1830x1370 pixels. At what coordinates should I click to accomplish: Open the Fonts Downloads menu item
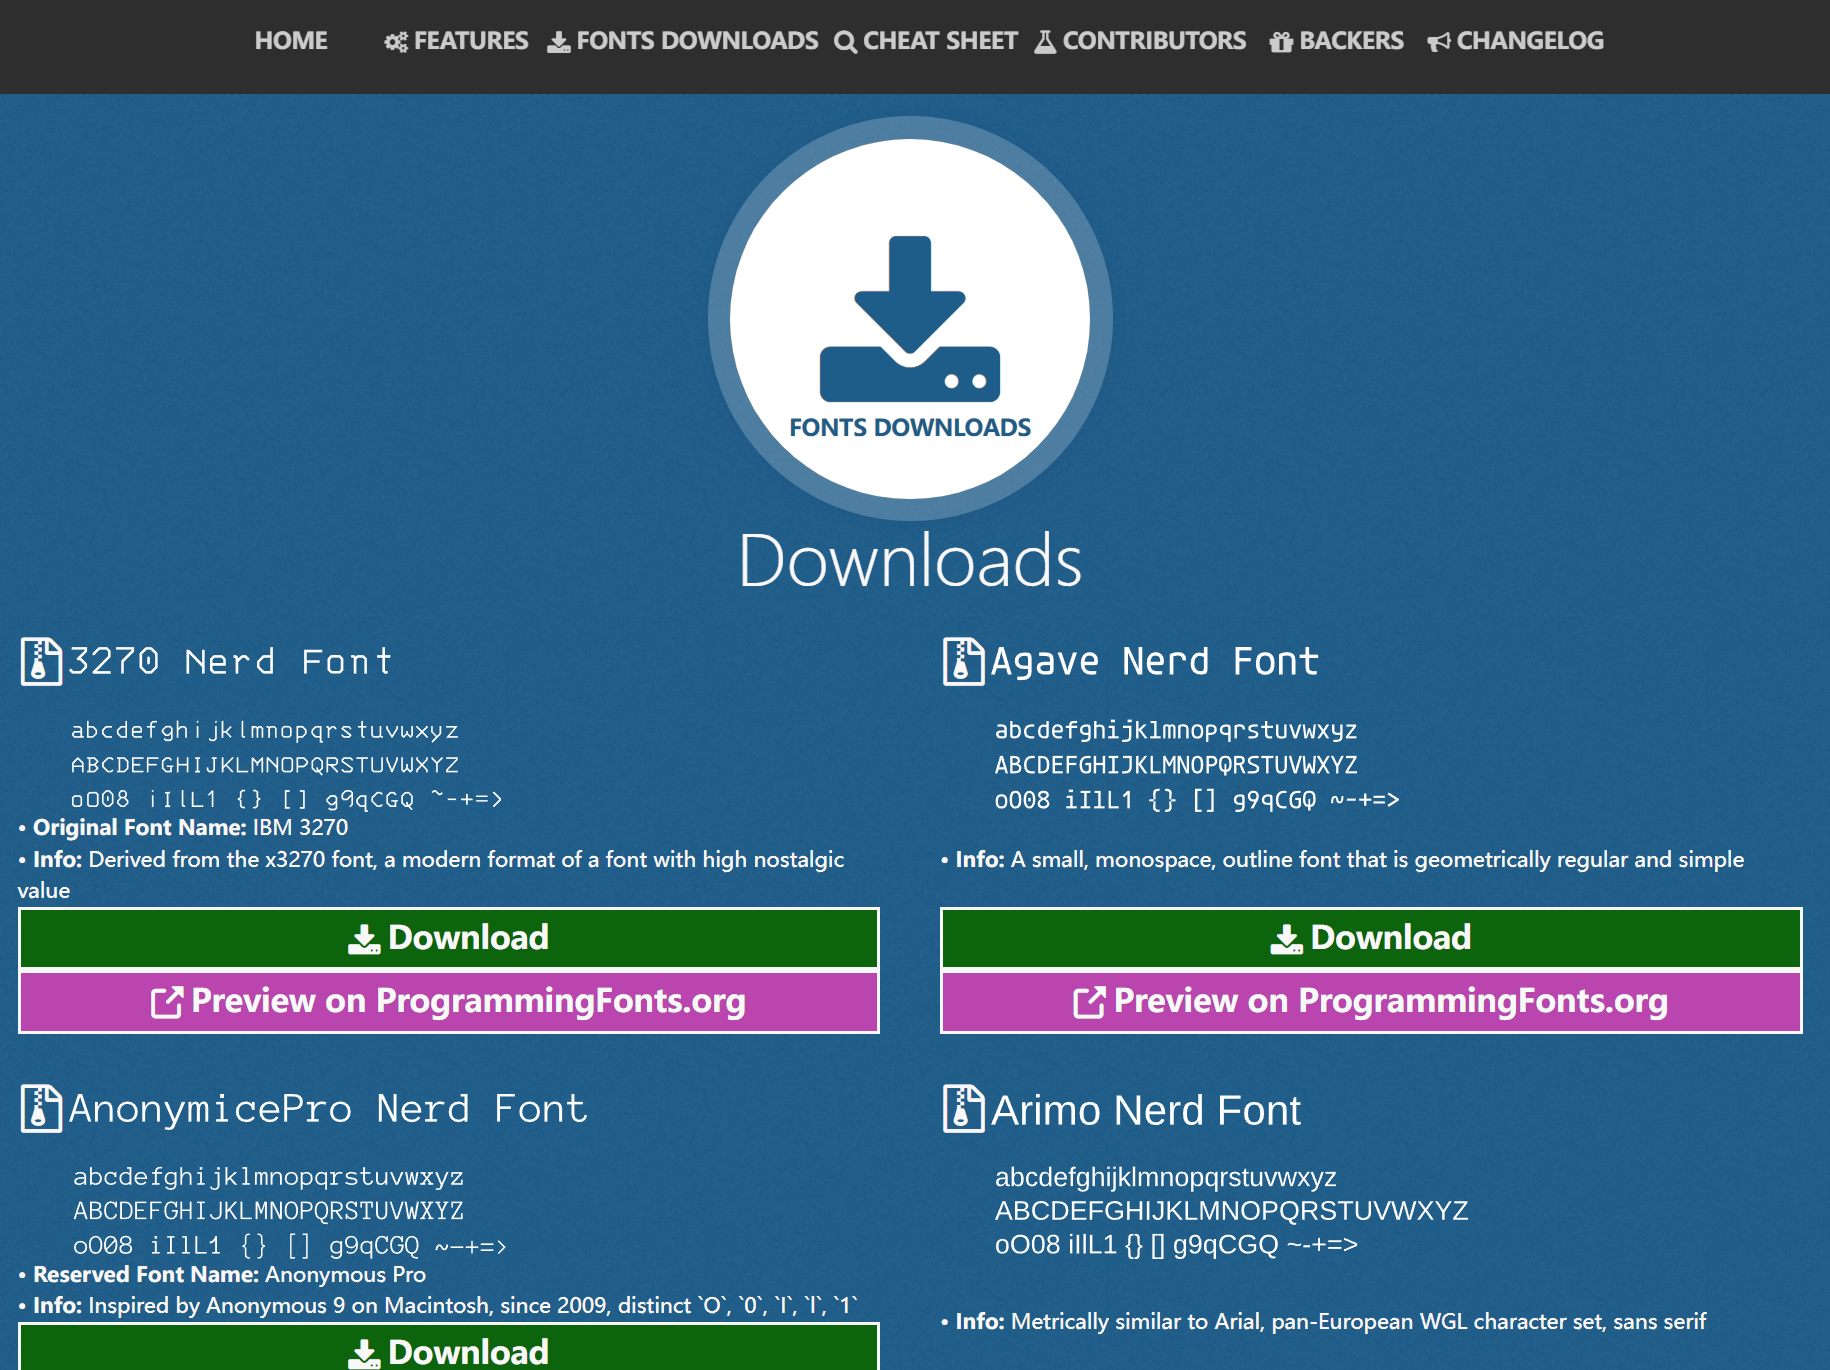697,41
